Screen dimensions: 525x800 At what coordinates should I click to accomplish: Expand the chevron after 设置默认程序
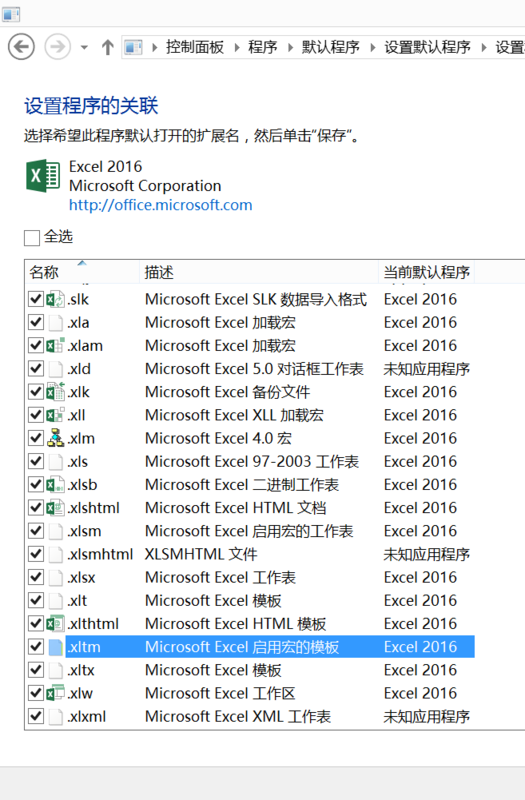click(x=484, y=47)
